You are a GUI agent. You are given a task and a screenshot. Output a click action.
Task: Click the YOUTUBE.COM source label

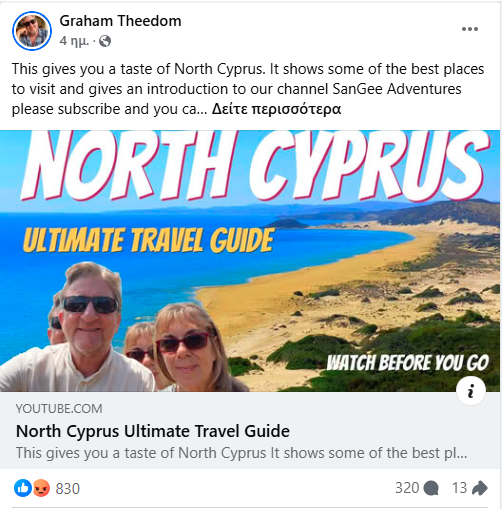click(59, 409)
